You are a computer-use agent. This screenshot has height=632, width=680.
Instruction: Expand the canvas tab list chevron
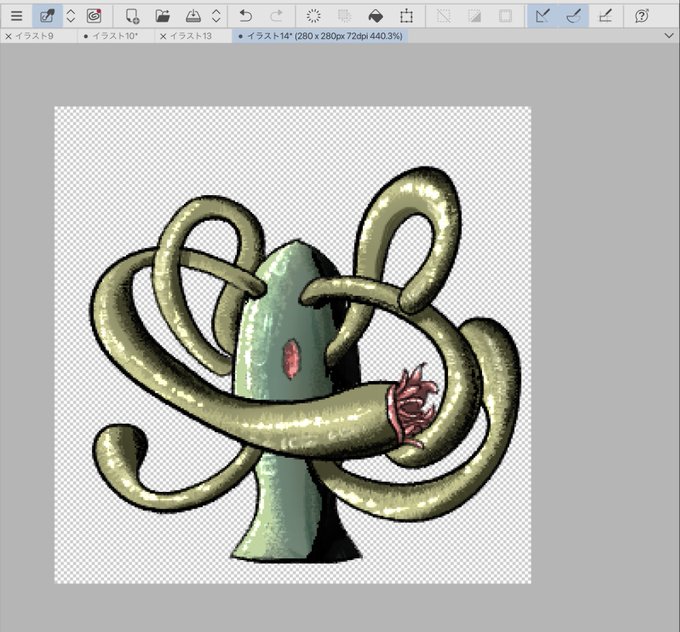point(669,36)
